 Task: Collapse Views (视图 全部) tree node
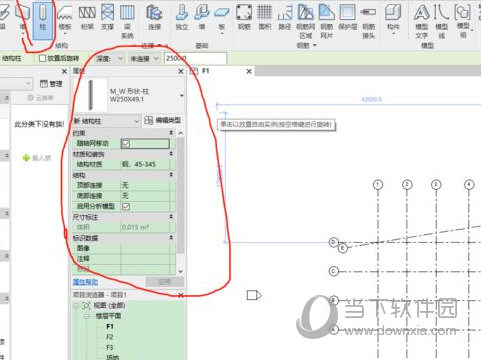click(76, 305)
